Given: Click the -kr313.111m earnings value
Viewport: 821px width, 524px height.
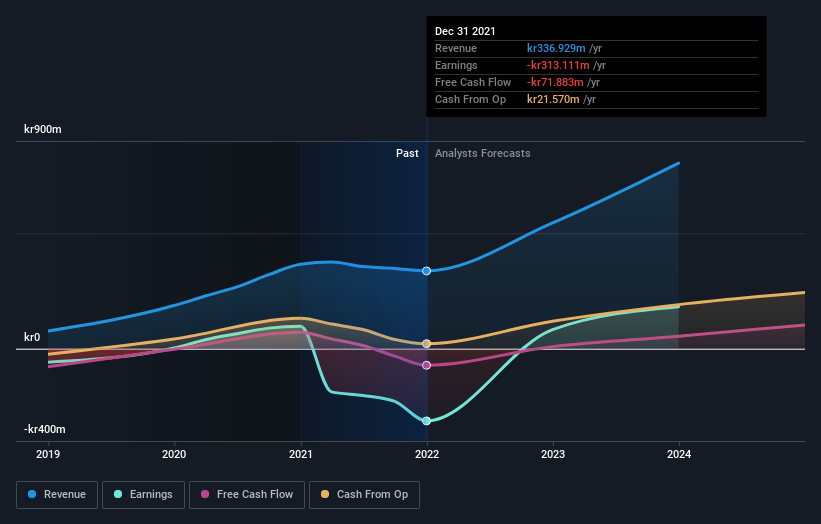Looking at the screenshot, I should [558, 65].
